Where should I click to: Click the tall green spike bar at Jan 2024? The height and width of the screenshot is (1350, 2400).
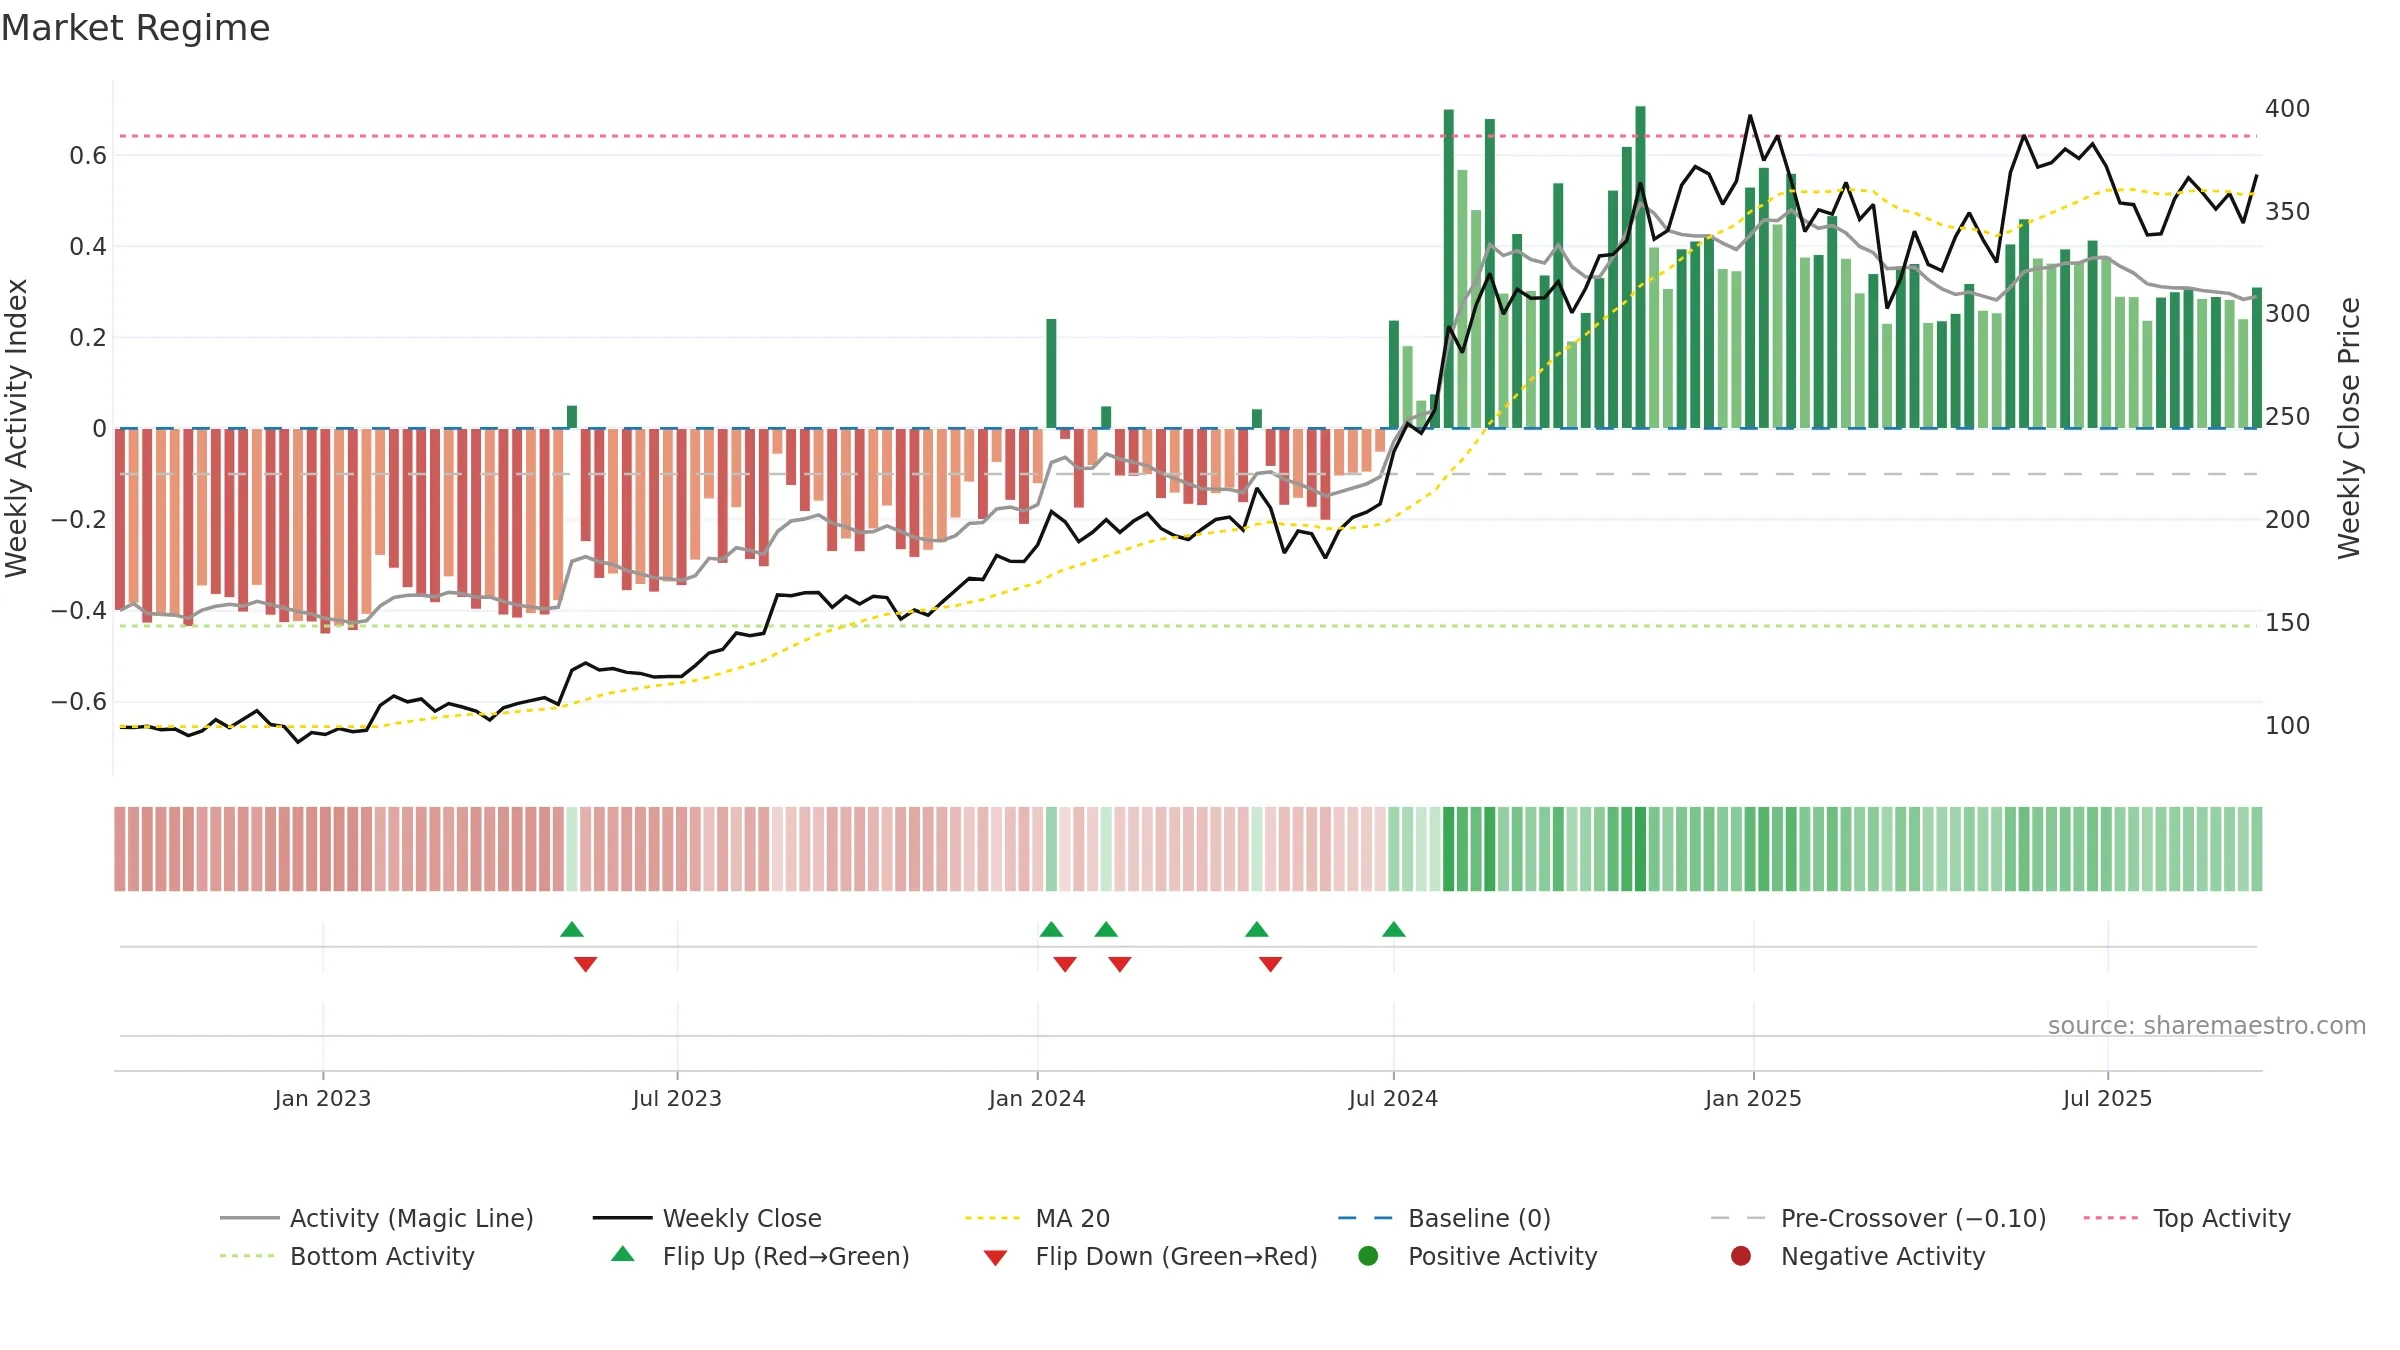(1051, 373)
